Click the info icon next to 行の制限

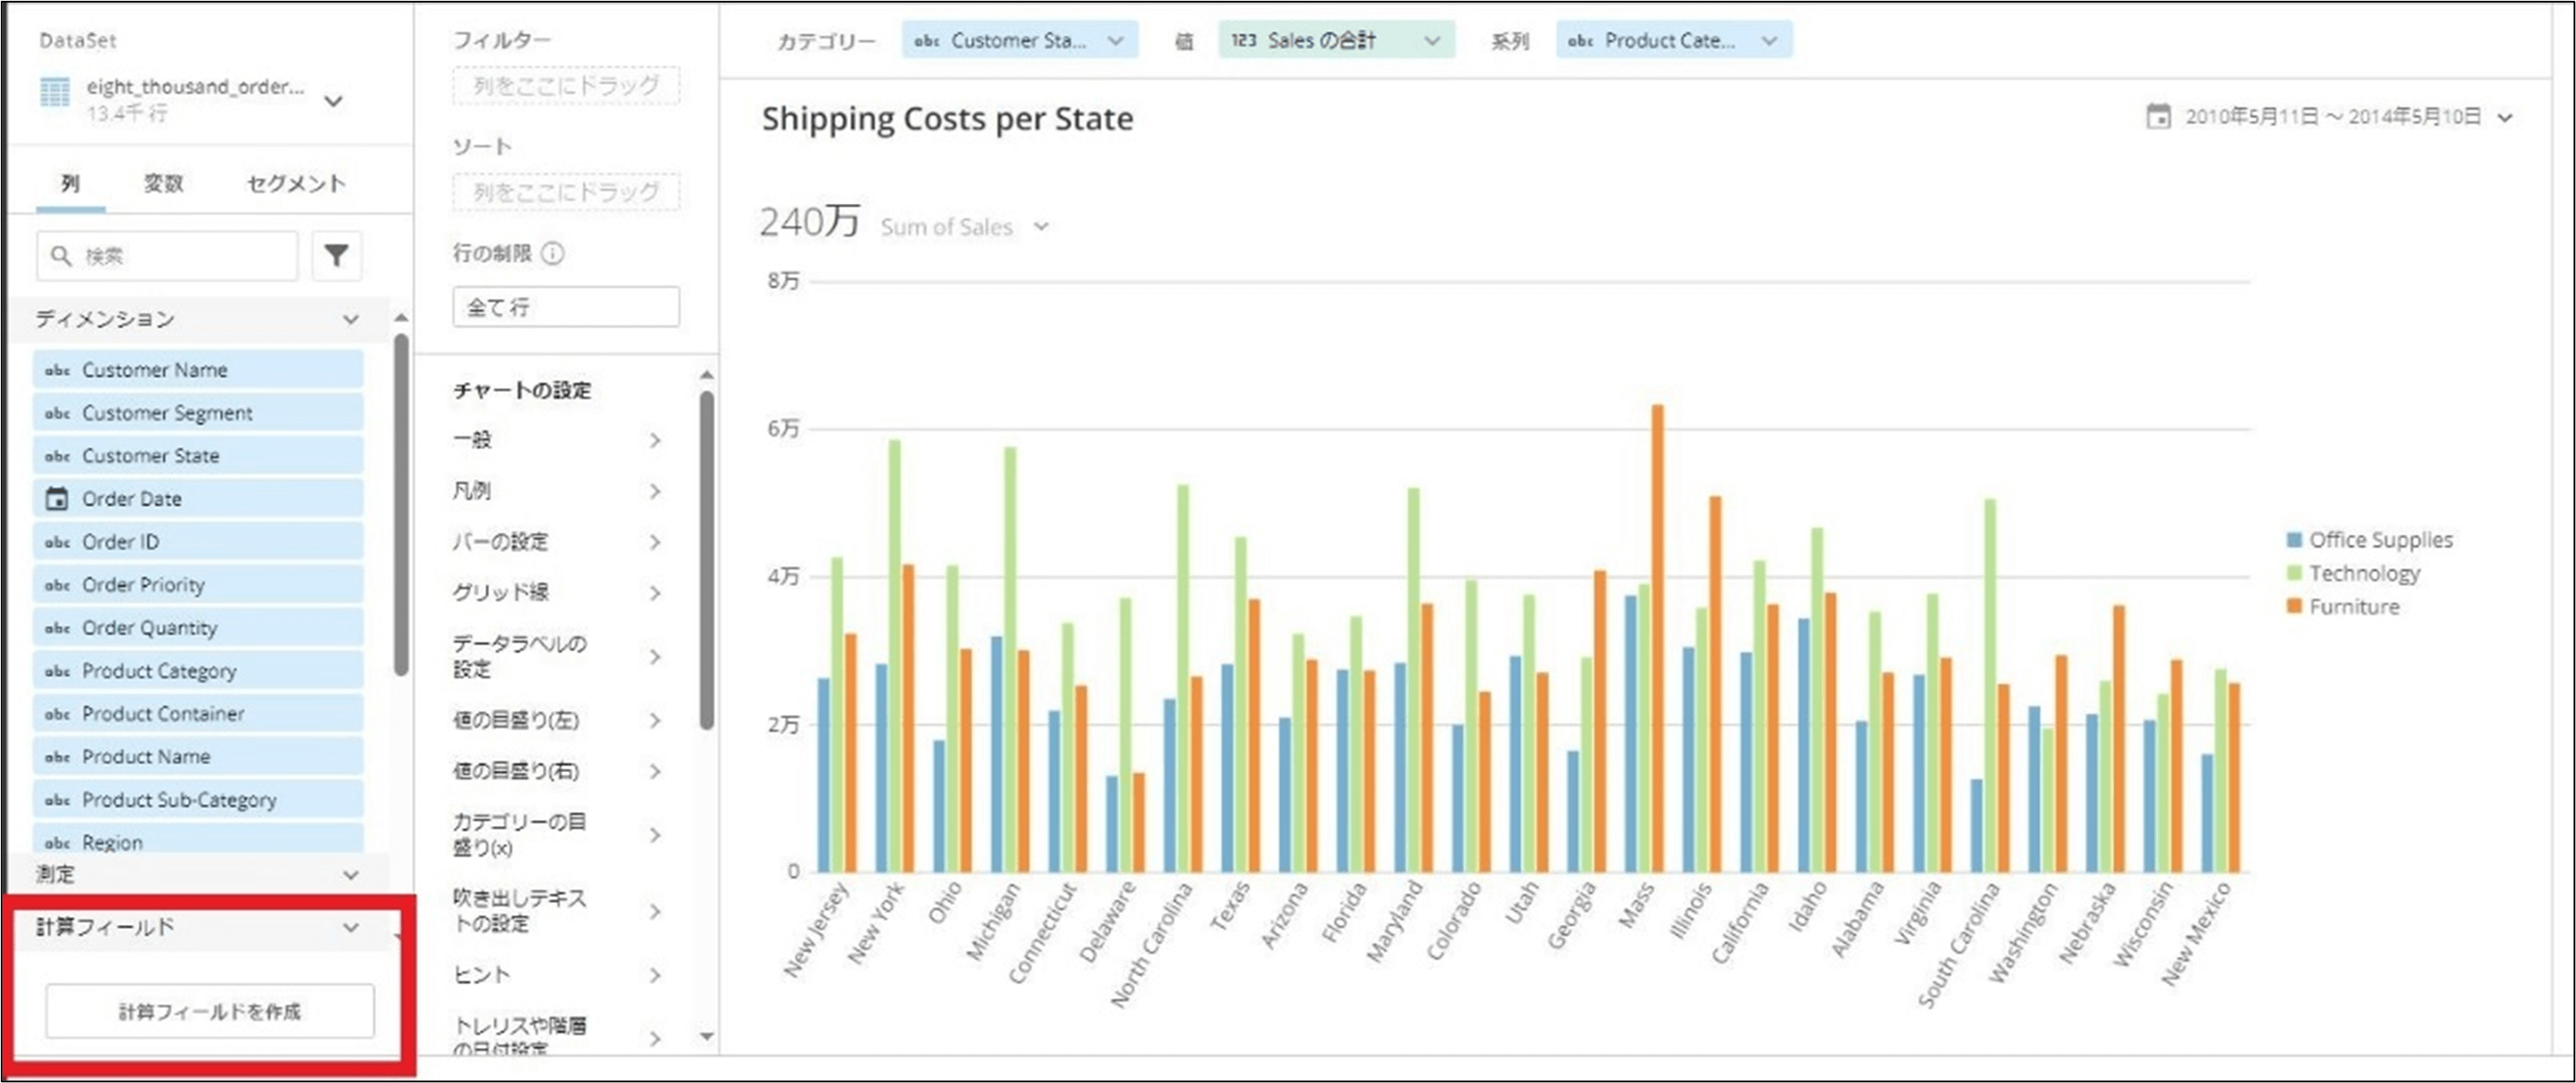tap(552, 253)
